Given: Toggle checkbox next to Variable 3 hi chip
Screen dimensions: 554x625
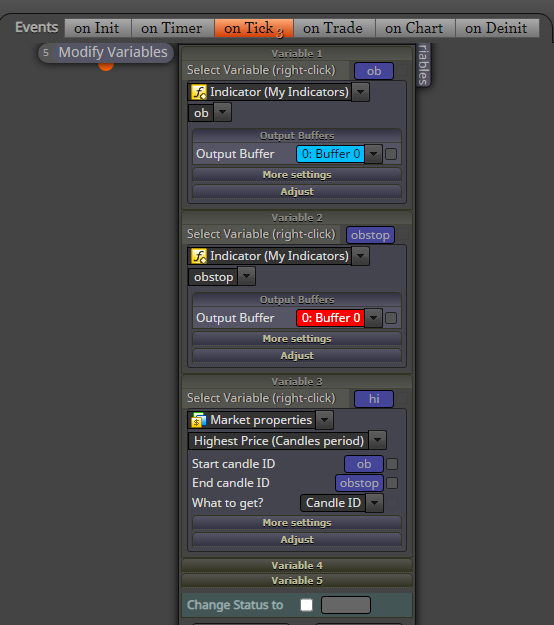Looking at the screenshot, I should tap(402, 398).
